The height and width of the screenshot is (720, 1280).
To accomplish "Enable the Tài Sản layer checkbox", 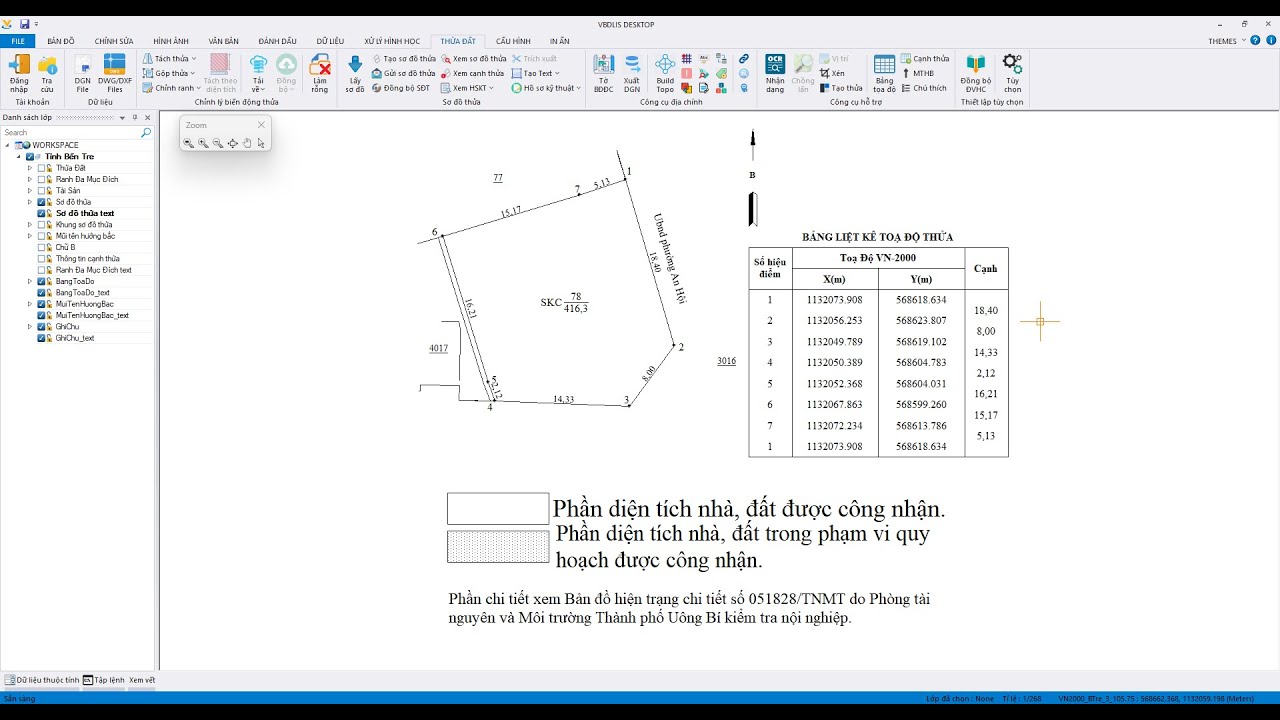I will click(x=42, y=190).
